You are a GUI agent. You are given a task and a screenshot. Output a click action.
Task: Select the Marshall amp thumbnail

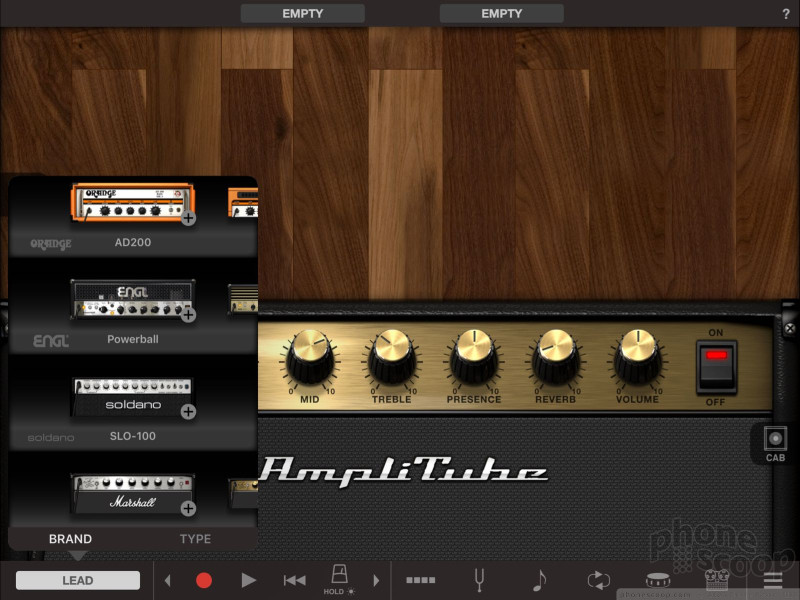(133, 494)
